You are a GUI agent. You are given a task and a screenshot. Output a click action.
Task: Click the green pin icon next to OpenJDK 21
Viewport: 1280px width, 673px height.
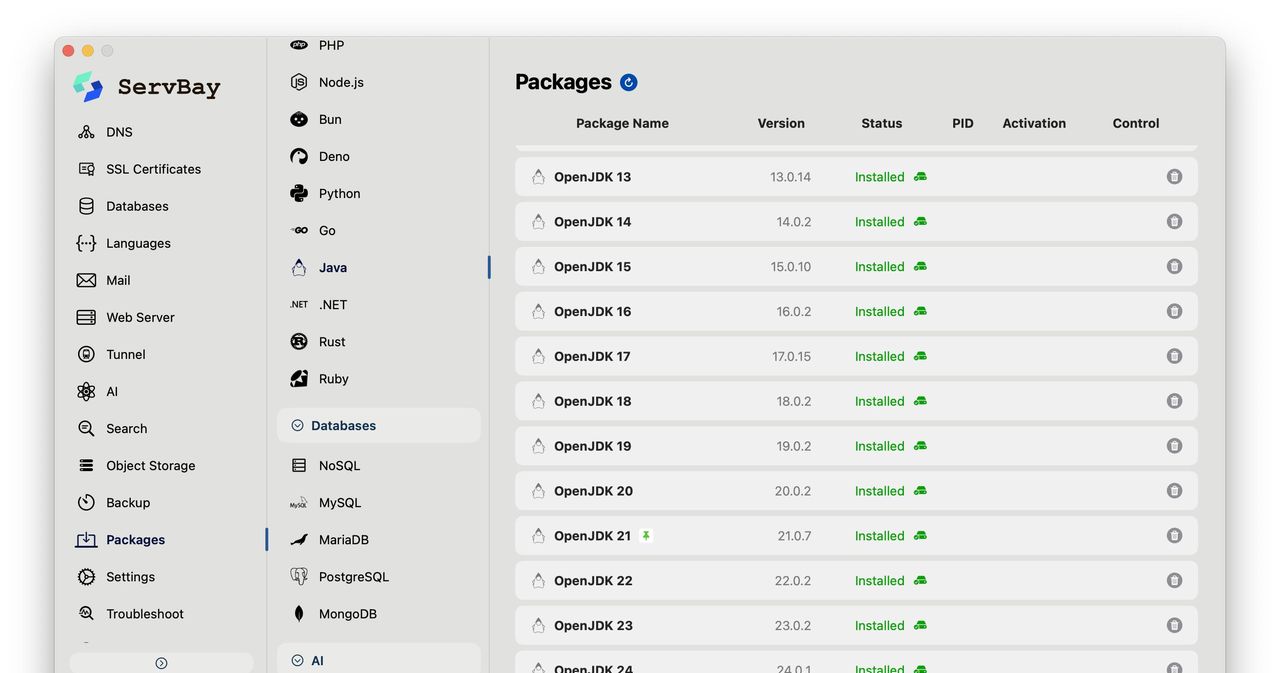pos(646,536)
